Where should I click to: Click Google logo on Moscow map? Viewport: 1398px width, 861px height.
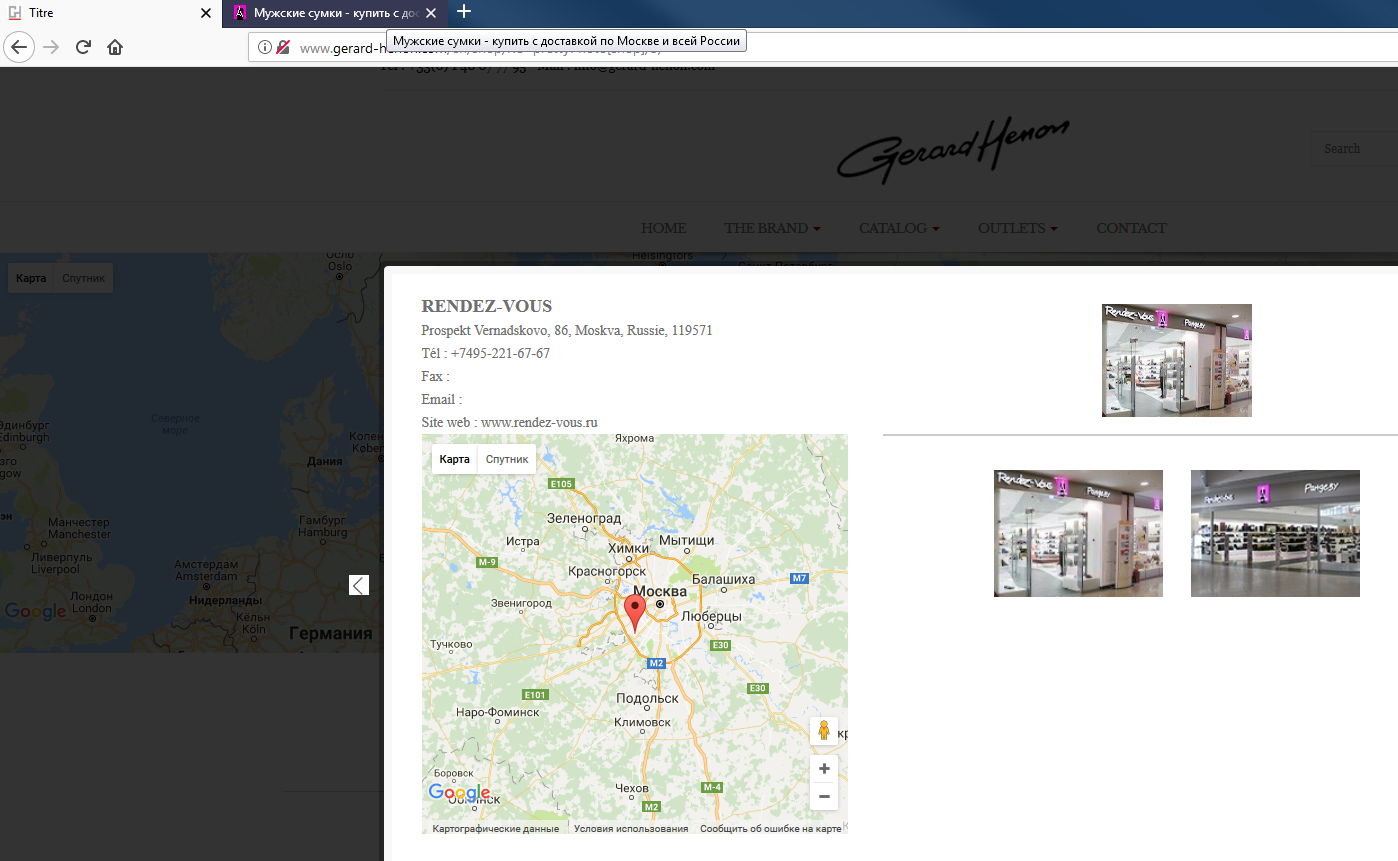459,793
